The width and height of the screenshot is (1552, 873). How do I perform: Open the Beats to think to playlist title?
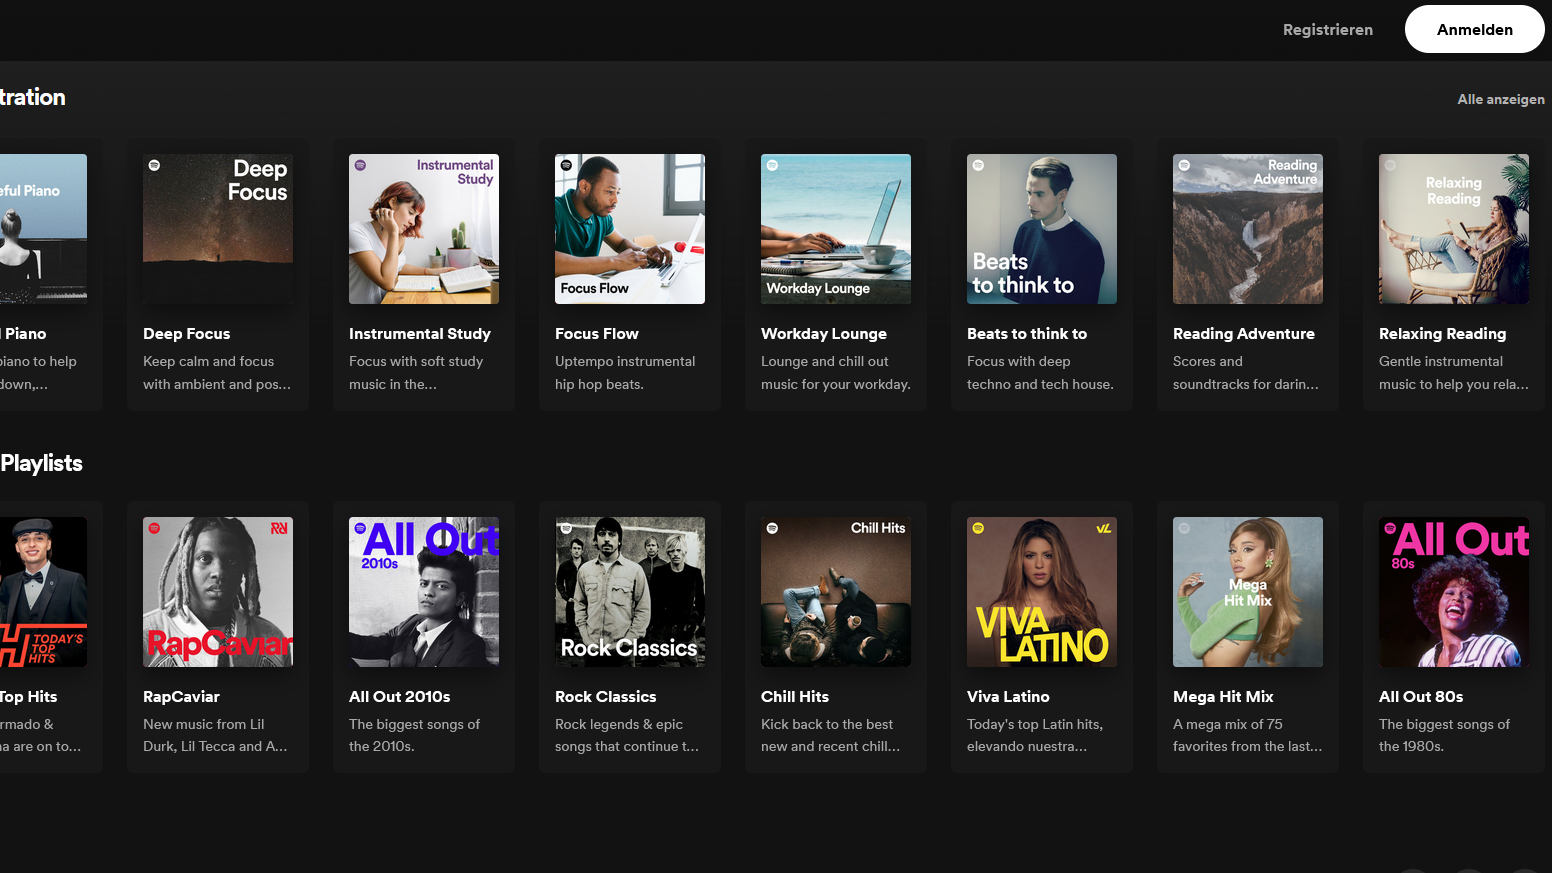(1026, 333)
